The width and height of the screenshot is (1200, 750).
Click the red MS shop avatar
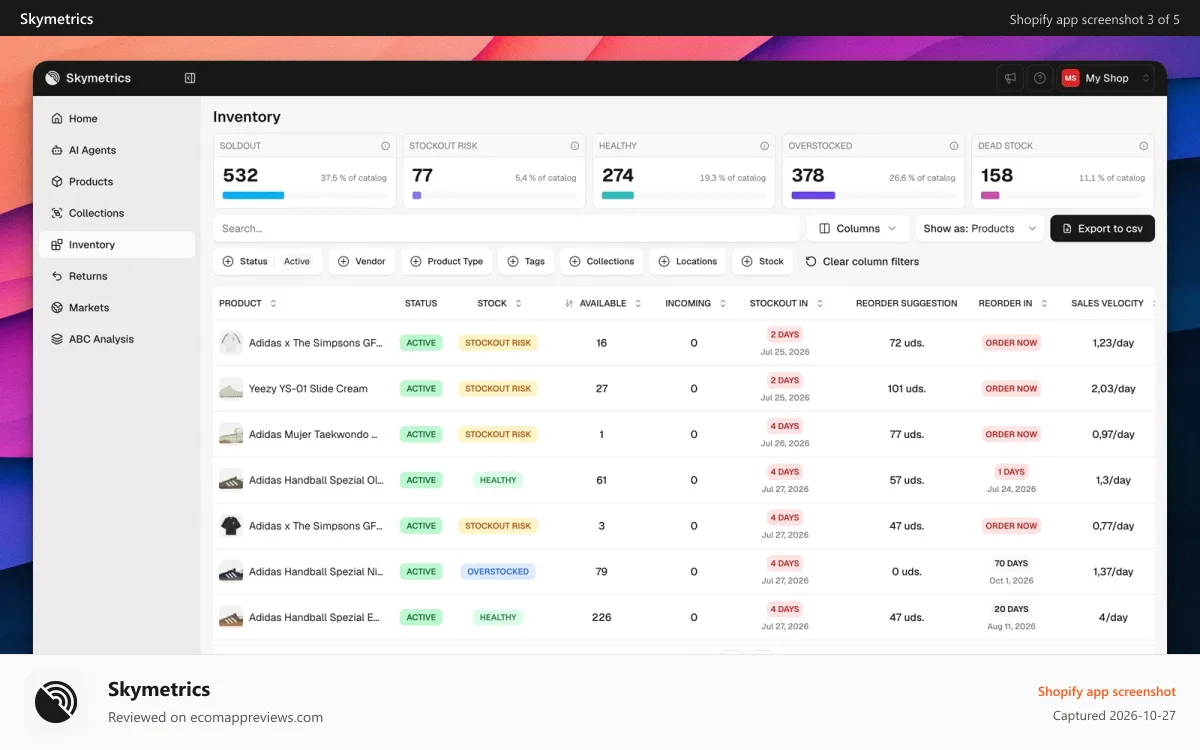pos(1071,78)
